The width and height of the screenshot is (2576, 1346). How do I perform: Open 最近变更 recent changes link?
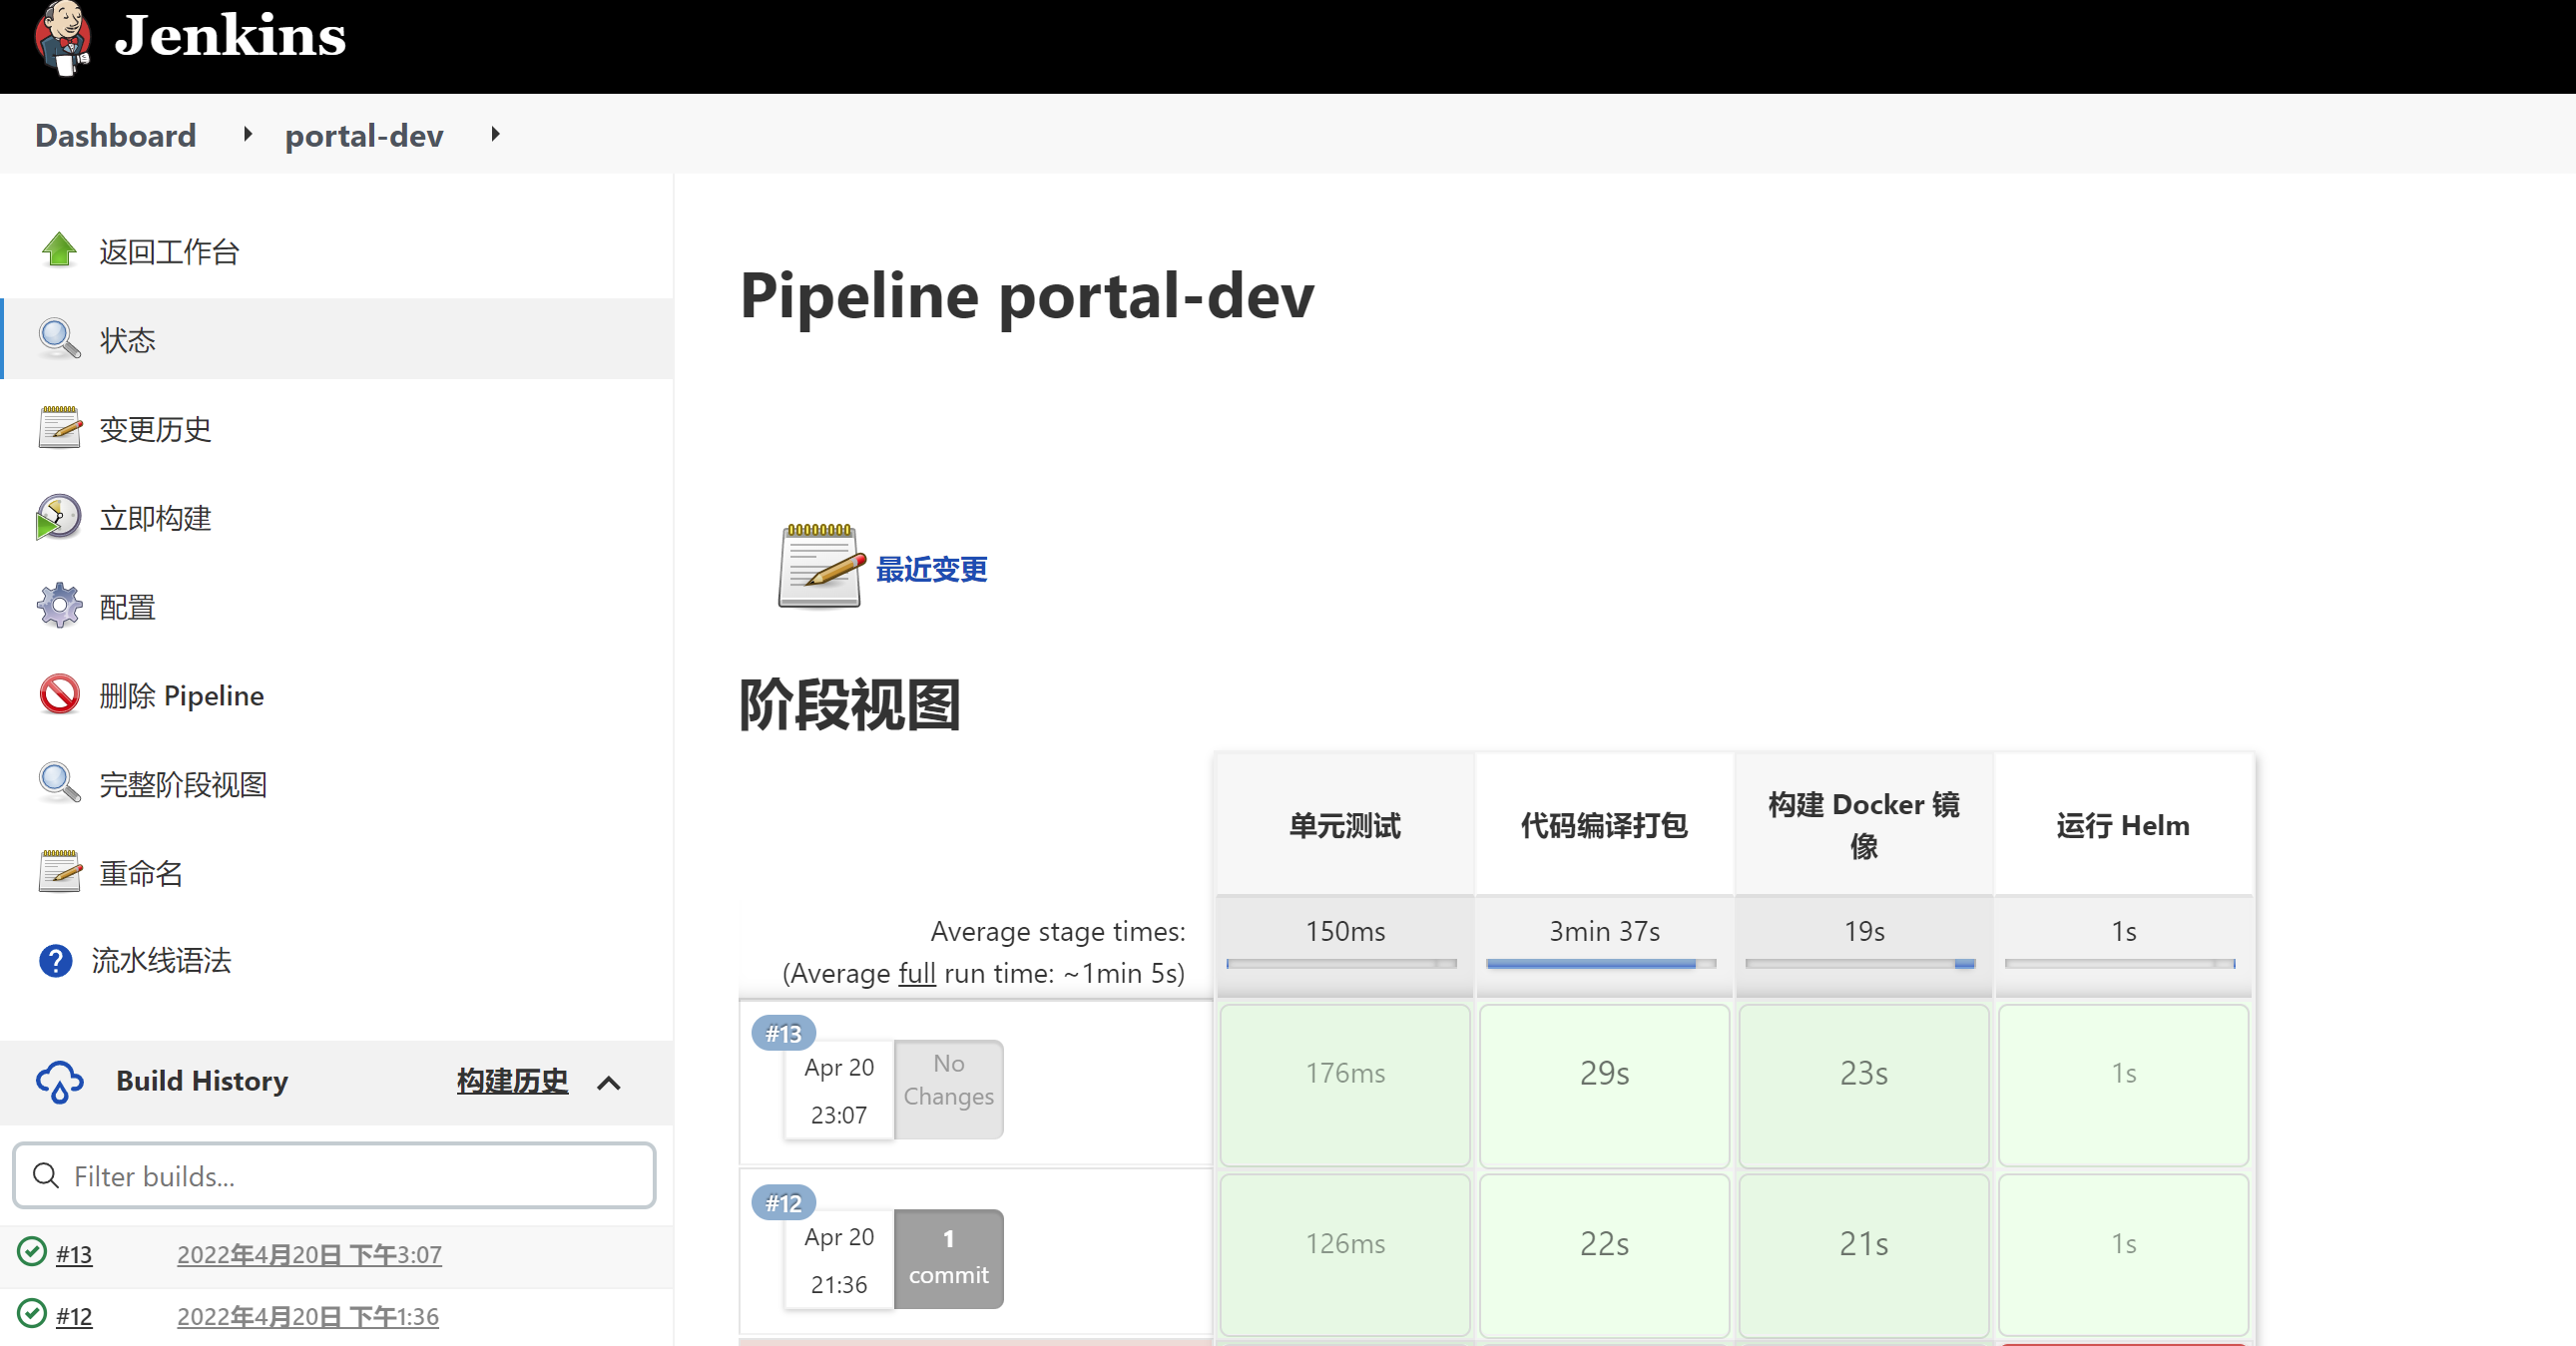point(931,570)
